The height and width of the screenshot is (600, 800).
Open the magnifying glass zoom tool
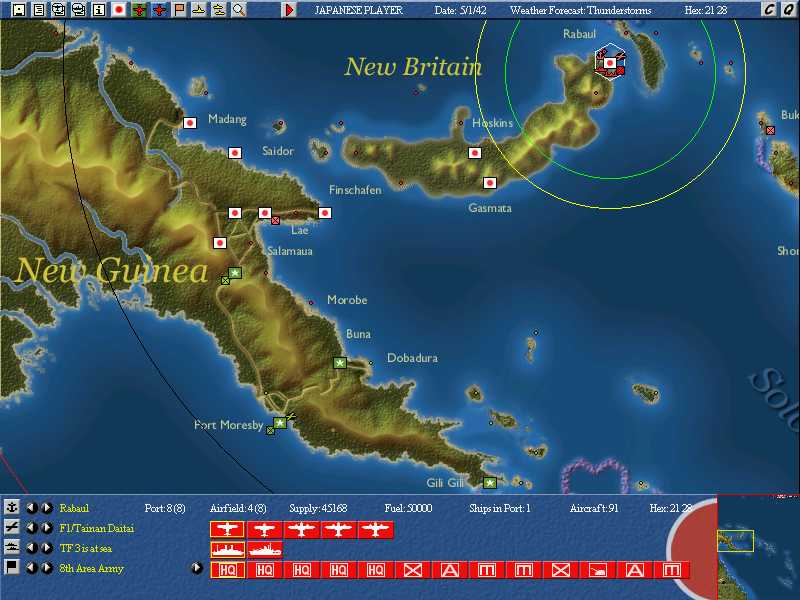pyautogui.click(x=239, y=9)
